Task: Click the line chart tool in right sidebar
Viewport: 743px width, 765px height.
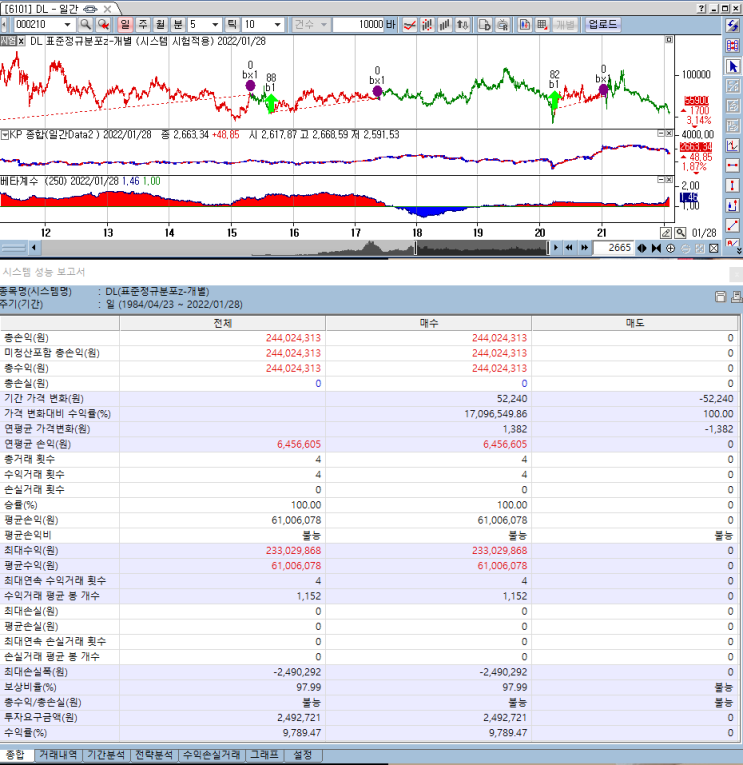Action: [x=732, y=145]
